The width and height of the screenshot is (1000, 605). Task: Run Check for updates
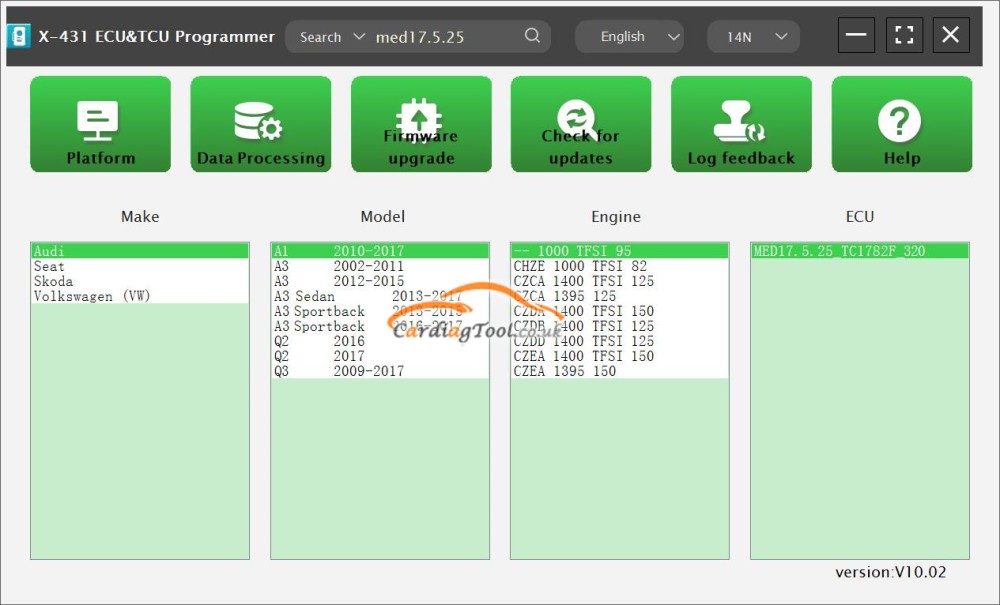pos(581,124)
